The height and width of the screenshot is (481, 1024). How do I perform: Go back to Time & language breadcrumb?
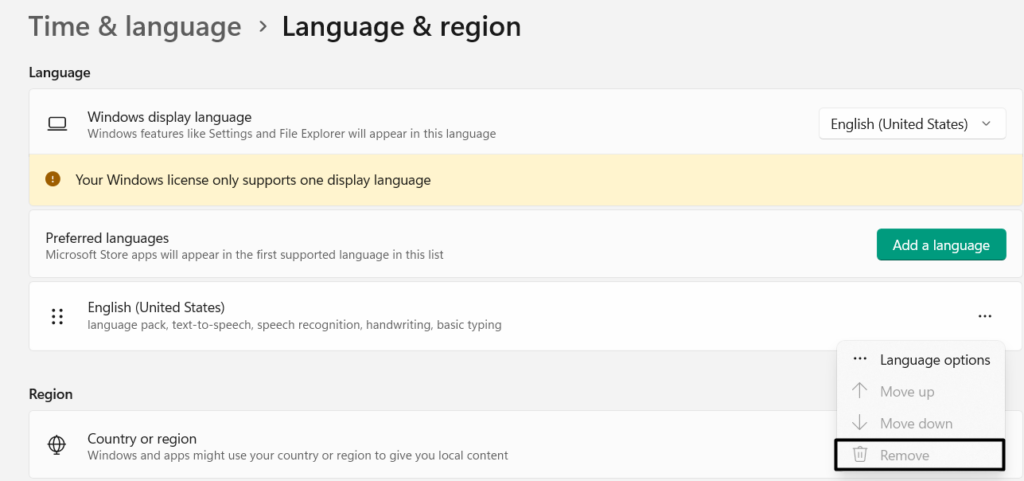pyautogui.click(x=135, y=27)
